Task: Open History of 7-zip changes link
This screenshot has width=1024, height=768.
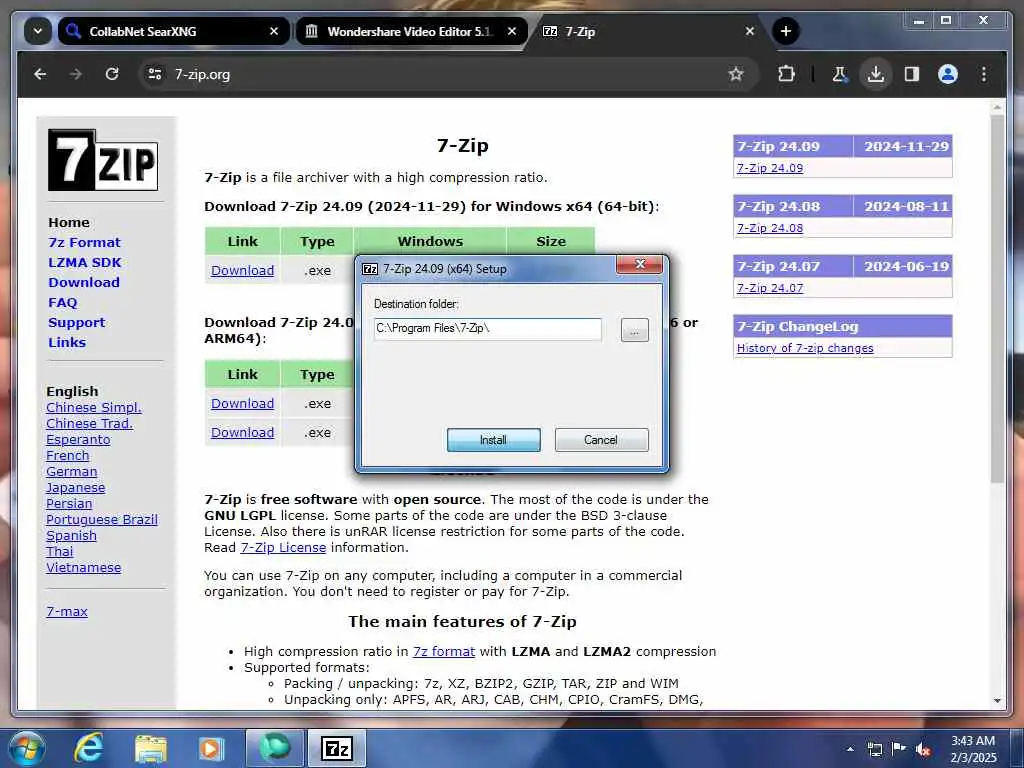Action: pos(805,348)
